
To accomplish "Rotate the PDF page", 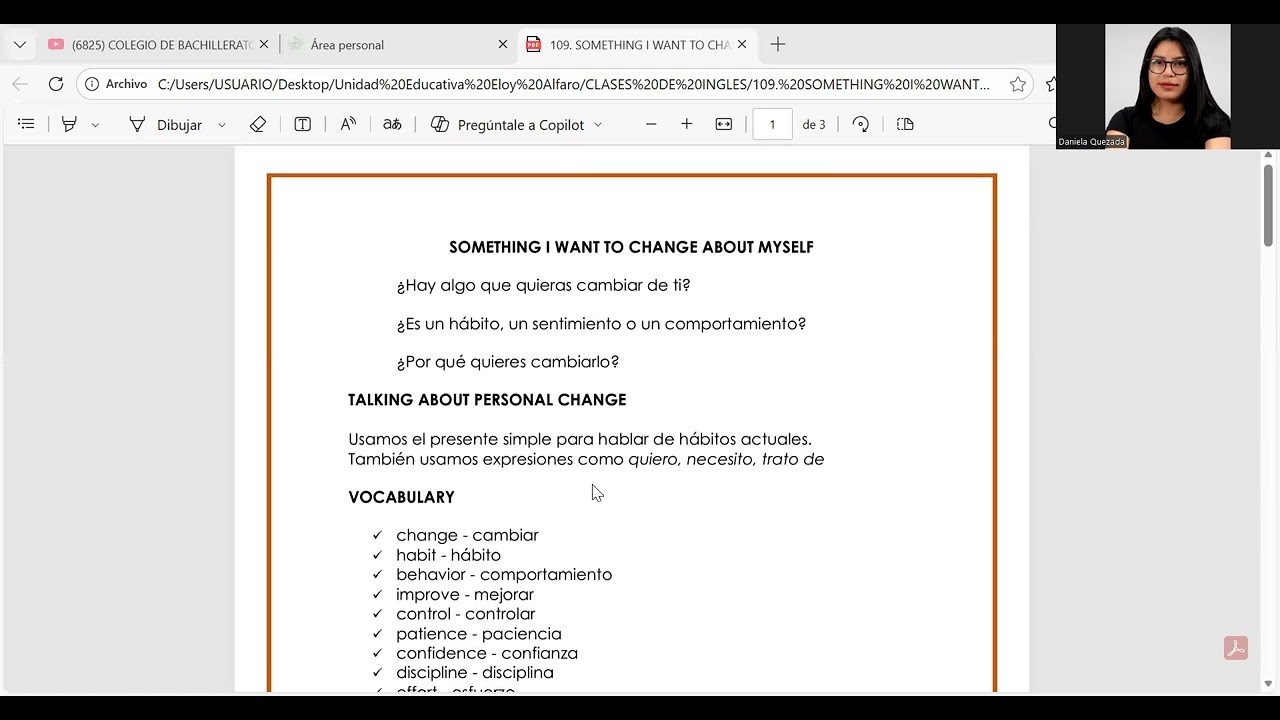I will (x=861, y=124).
